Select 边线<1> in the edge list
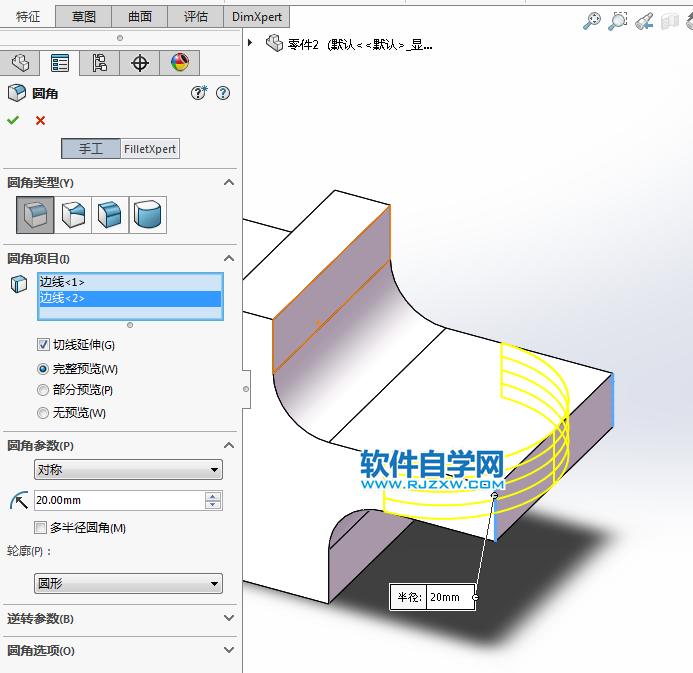 tap(130, 282)
